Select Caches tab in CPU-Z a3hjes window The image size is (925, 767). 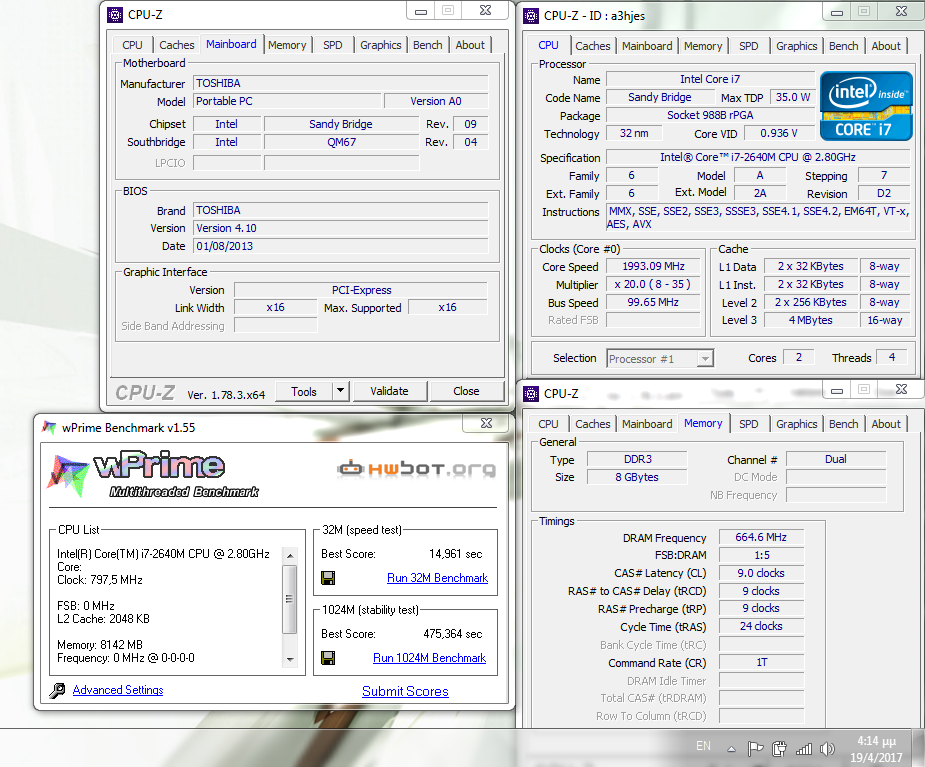(592, 46)
